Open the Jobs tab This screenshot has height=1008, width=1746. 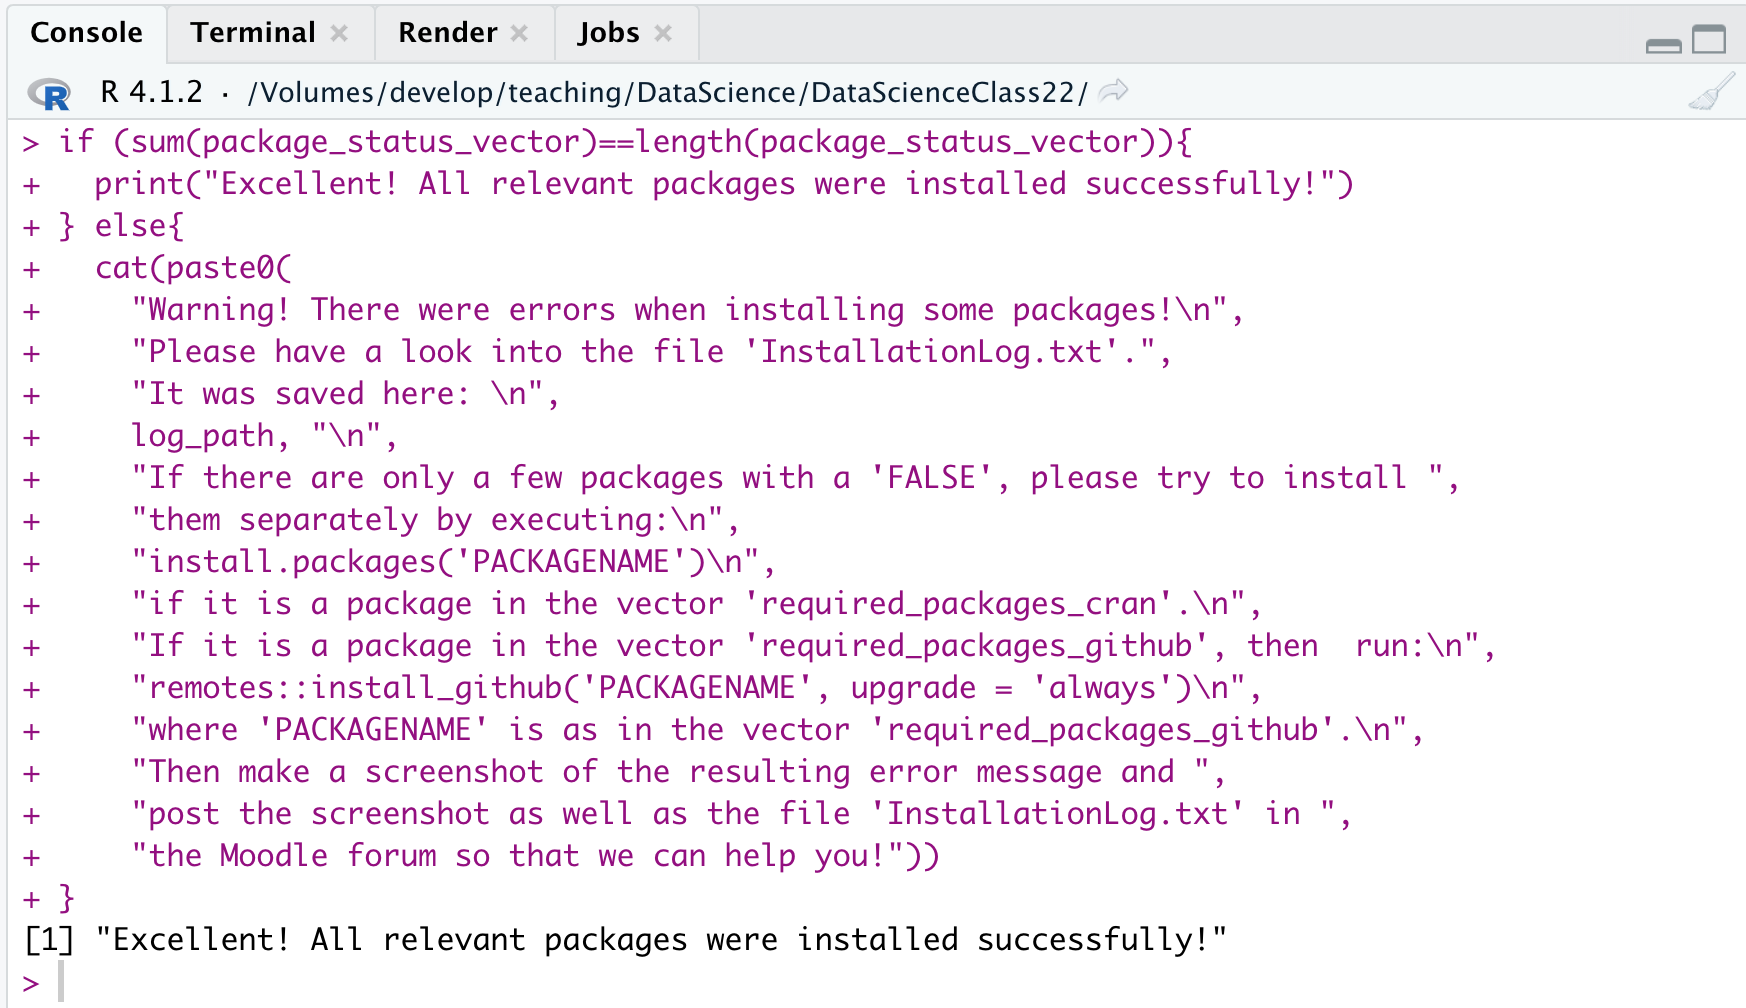coord(608,33)
